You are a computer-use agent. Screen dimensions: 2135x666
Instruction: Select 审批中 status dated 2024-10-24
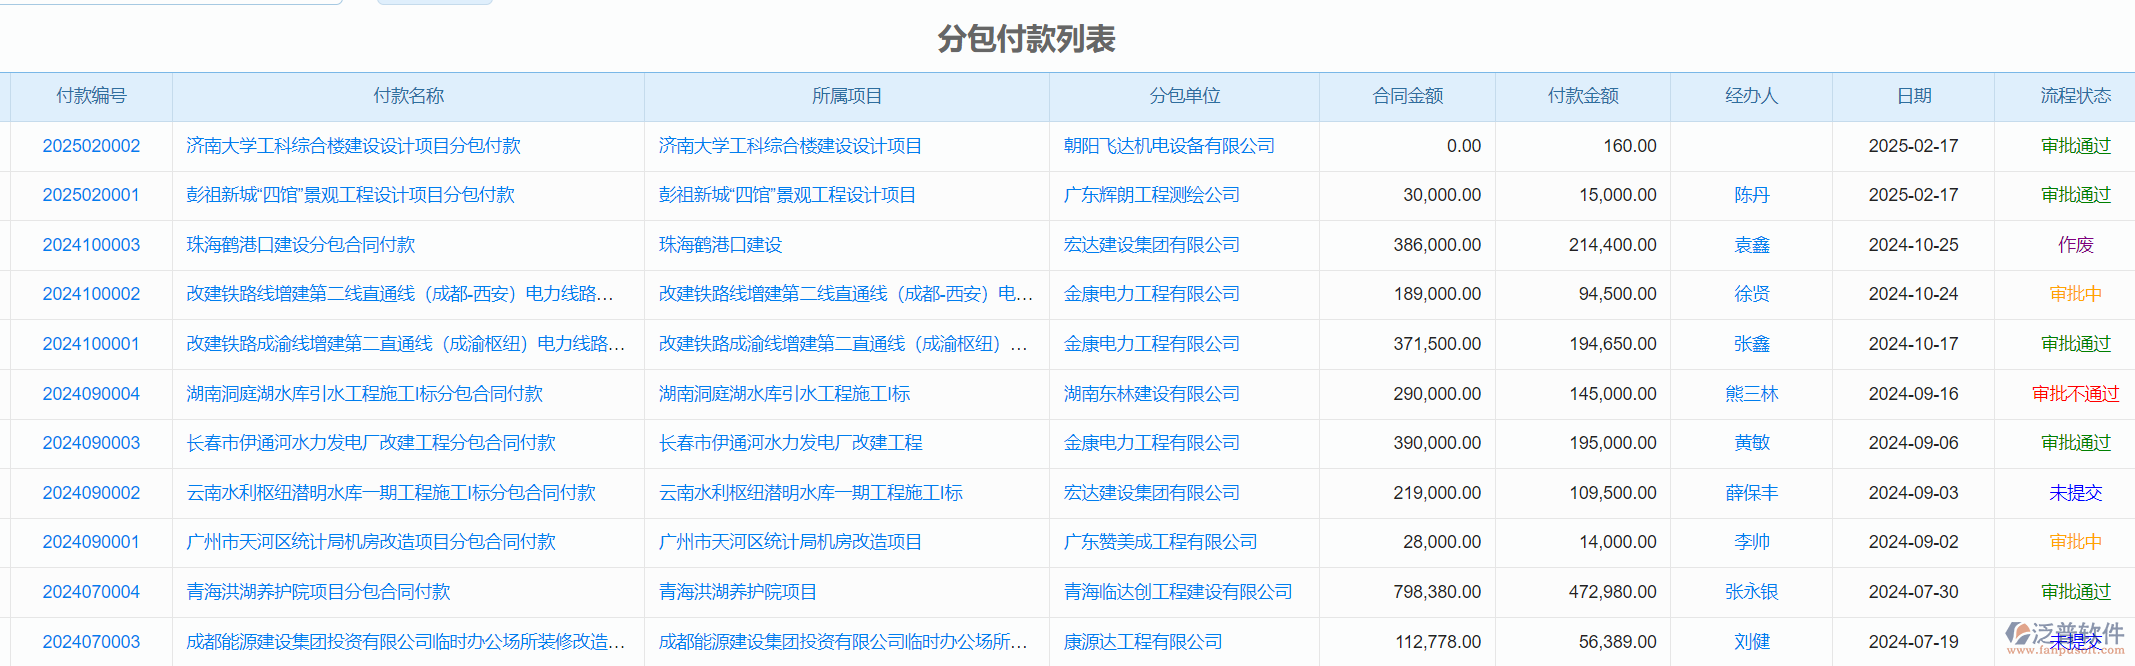pos(2076,294)
